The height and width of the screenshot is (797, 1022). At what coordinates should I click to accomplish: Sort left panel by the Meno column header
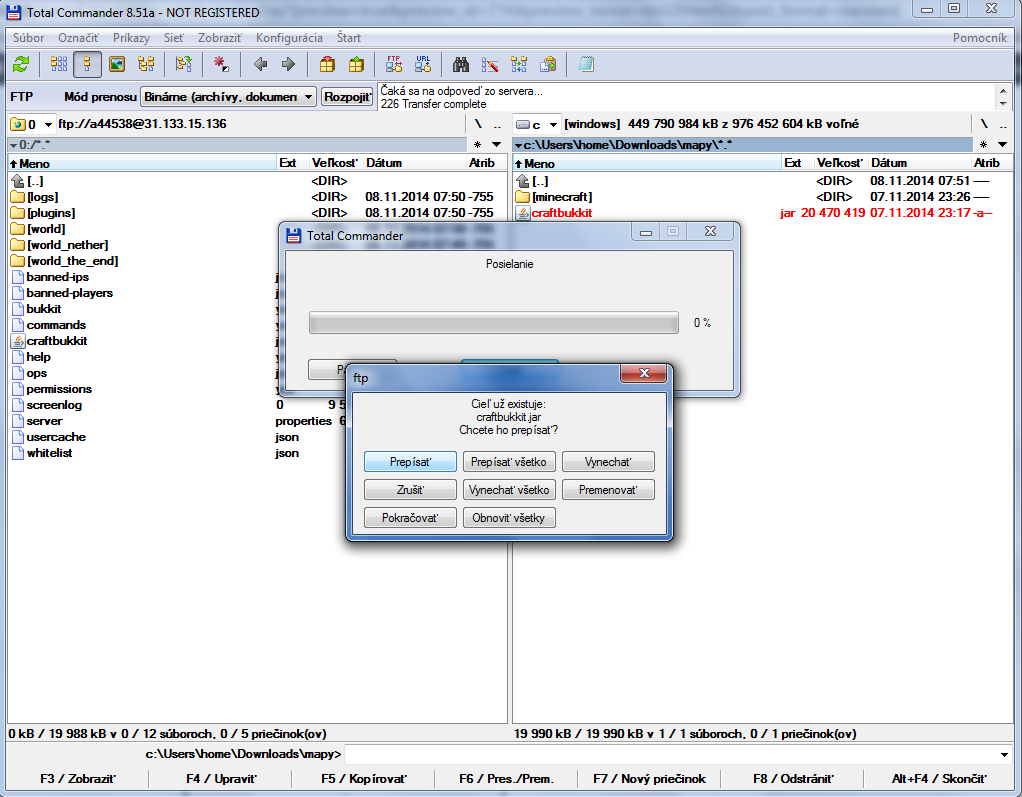pos(143,163)
